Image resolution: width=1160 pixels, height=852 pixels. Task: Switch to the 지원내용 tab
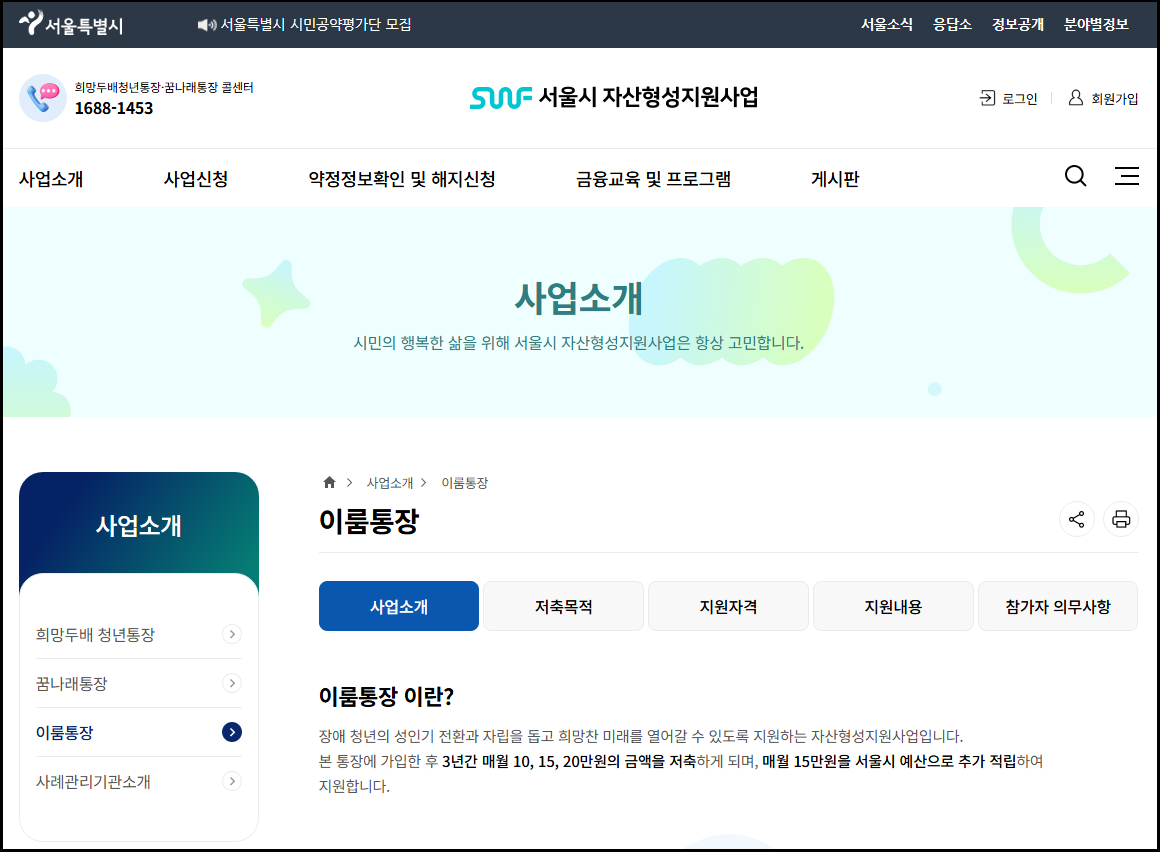894,606
